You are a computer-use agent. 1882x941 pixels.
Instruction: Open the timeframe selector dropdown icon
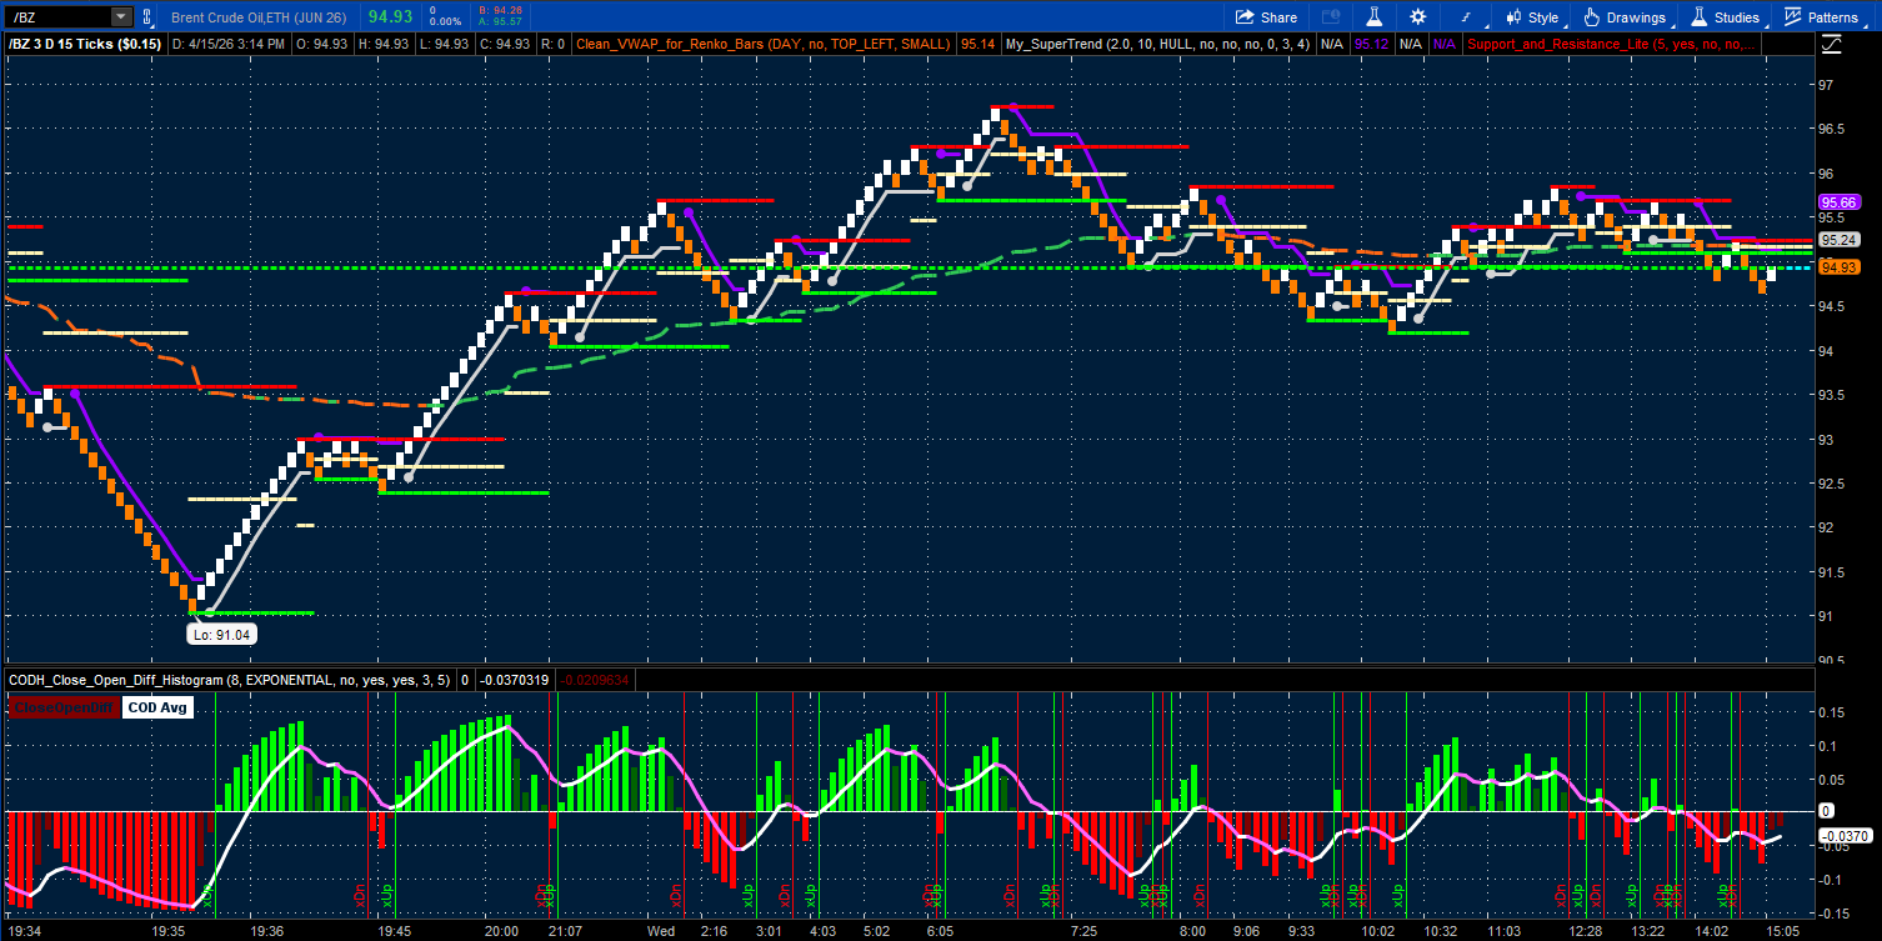pos(1465,17)
